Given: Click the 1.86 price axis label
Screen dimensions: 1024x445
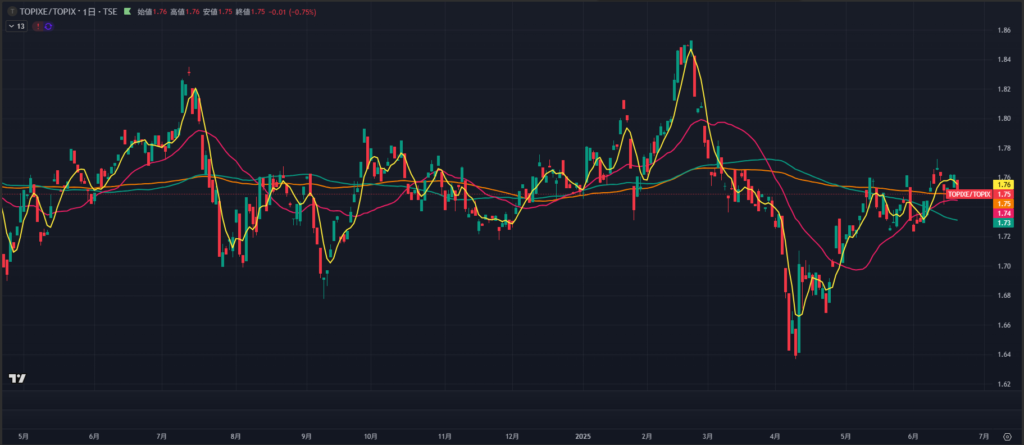Looking at the screenshot, I should point(1004,30).
